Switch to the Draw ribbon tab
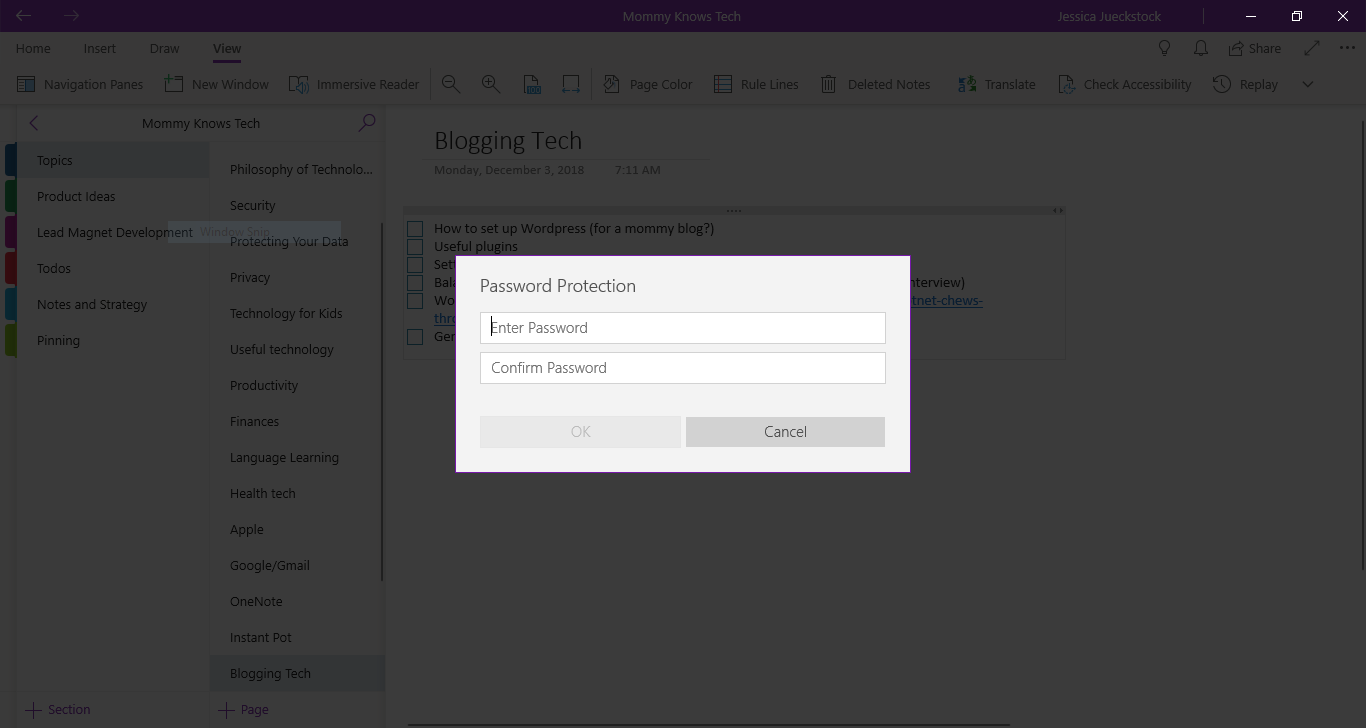Screen dimensions: 1366x728 (x=164, y=48)
